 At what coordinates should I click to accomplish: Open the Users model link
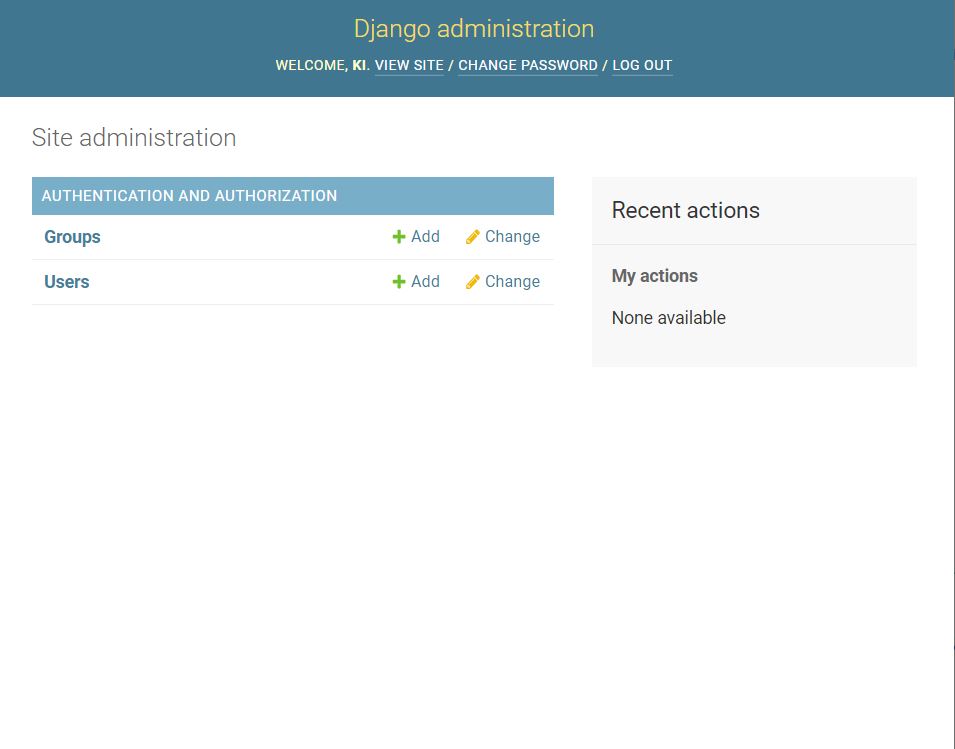67,282
